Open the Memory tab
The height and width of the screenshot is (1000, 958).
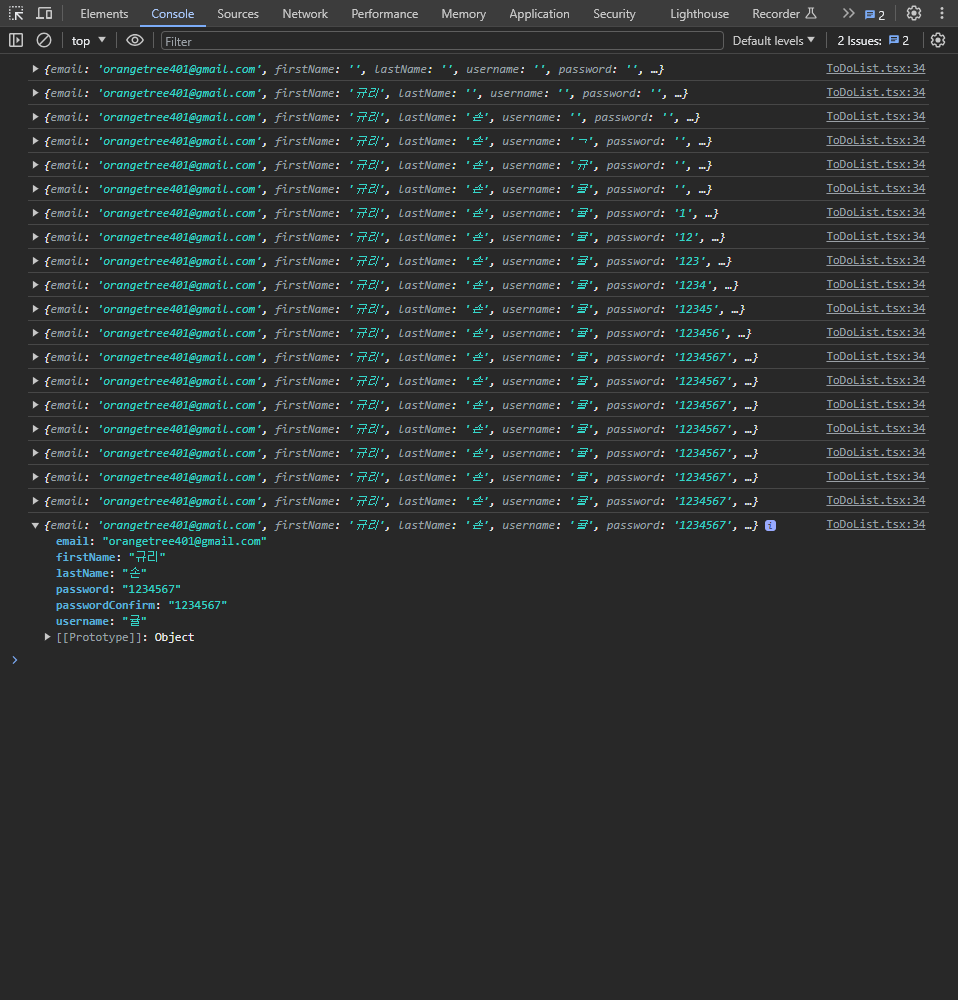(x=464, y=13)
